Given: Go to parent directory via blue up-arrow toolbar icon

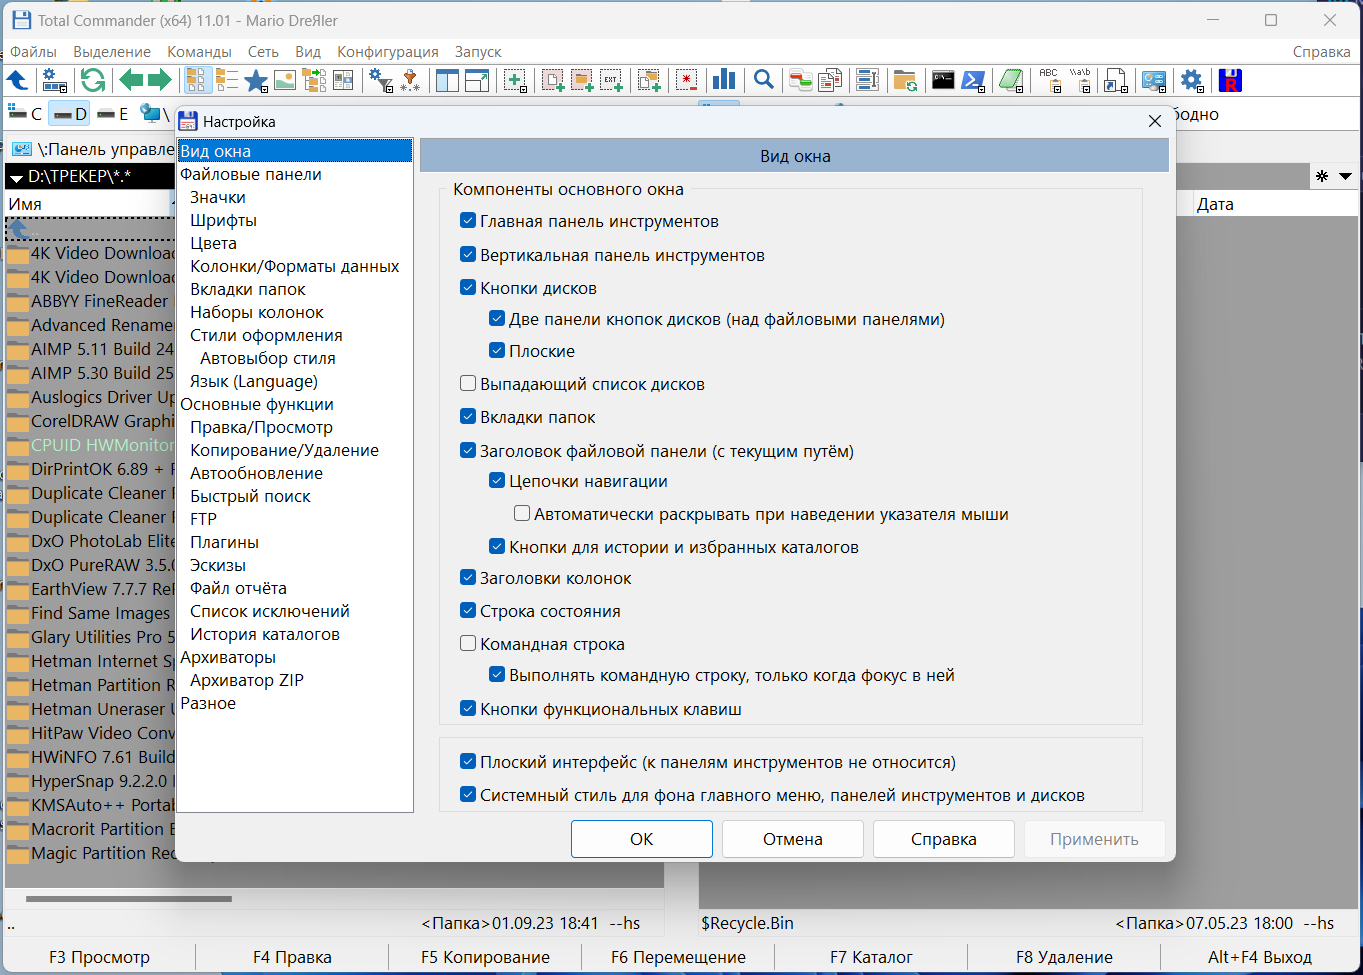Looking at the screenshot, I should coord(17,80).
